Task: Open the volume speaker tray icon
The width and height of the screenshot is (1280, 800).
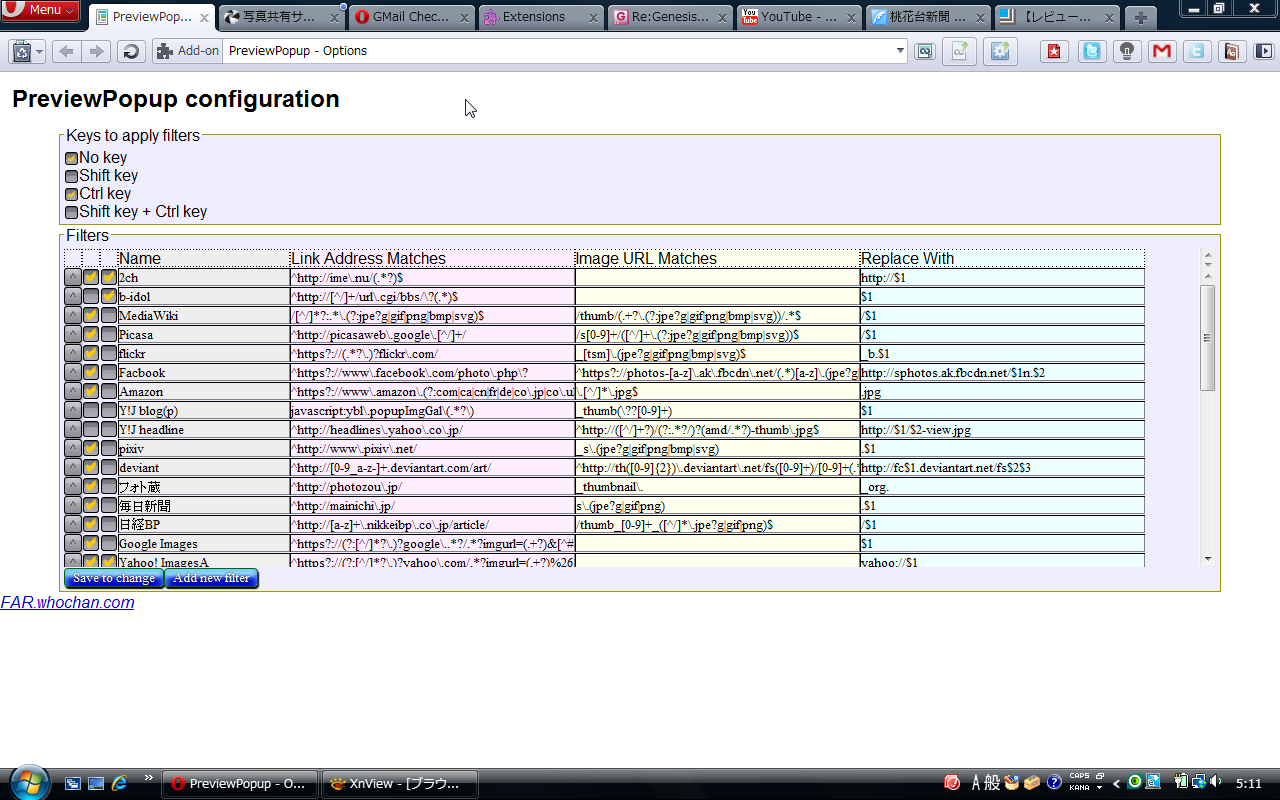Action: (x=1215, y=782)
